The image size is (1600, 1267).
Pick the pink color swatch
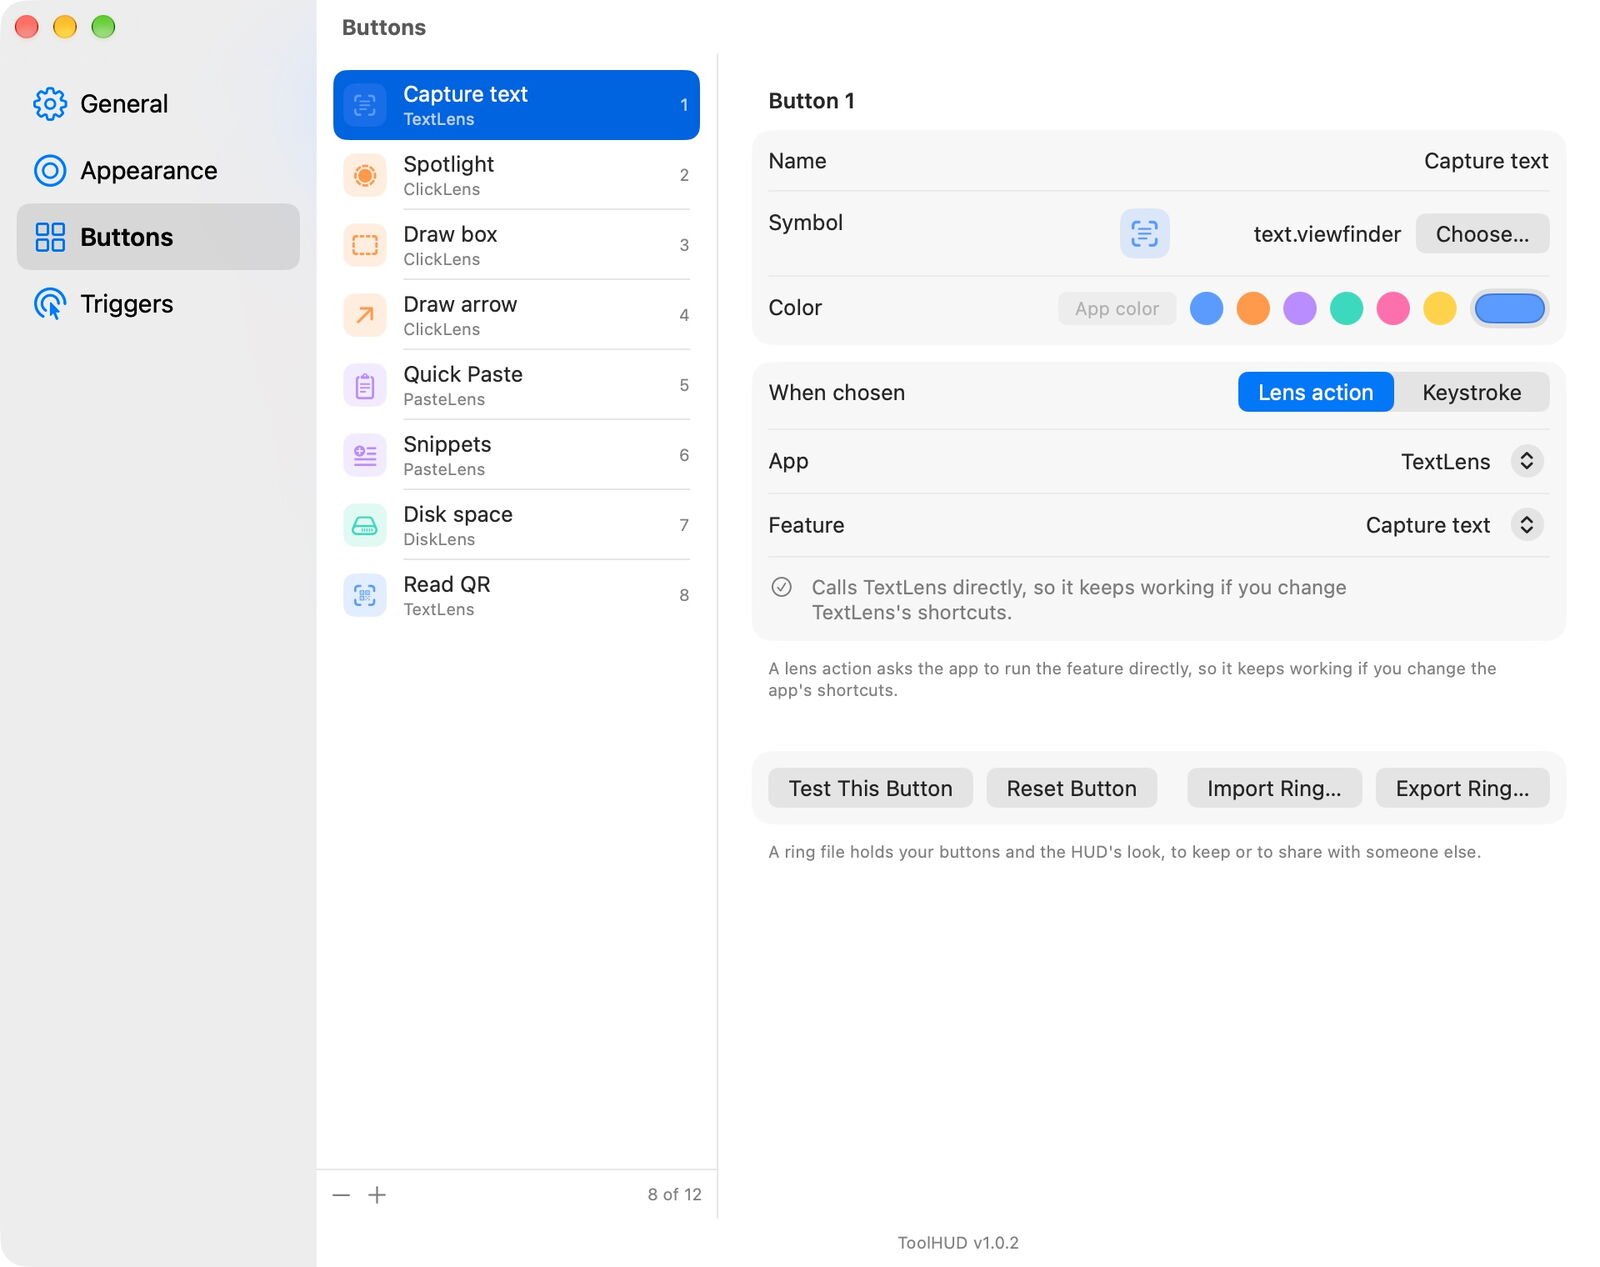point(1393,308)
